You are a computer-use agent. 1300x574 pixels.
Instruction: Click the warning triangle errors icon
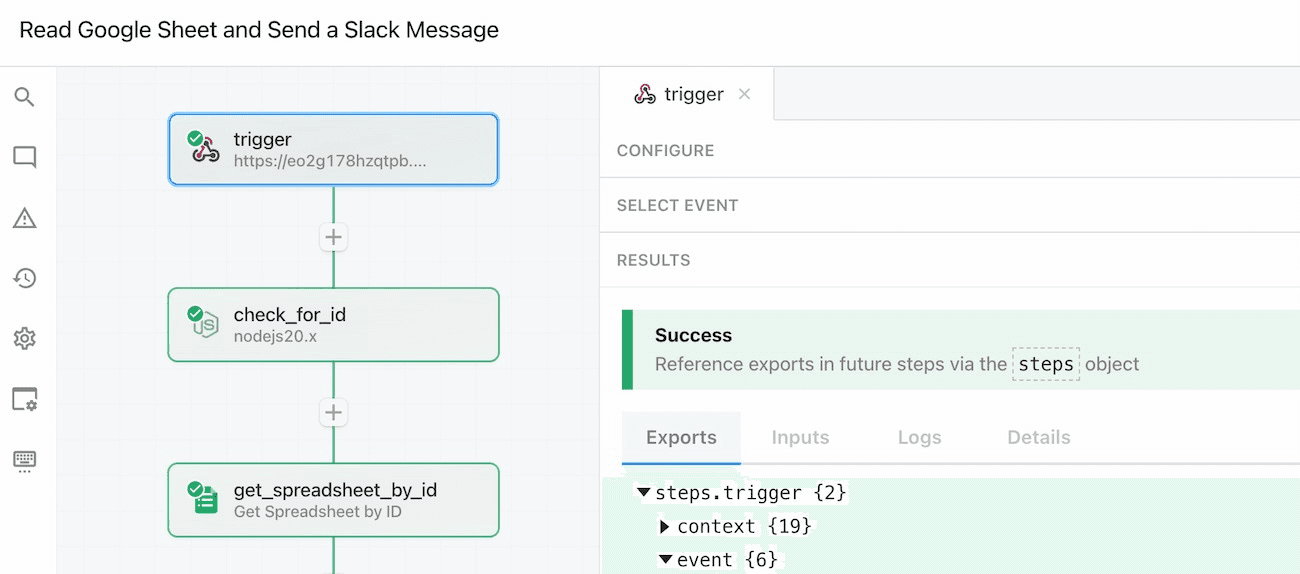[24, 218]
